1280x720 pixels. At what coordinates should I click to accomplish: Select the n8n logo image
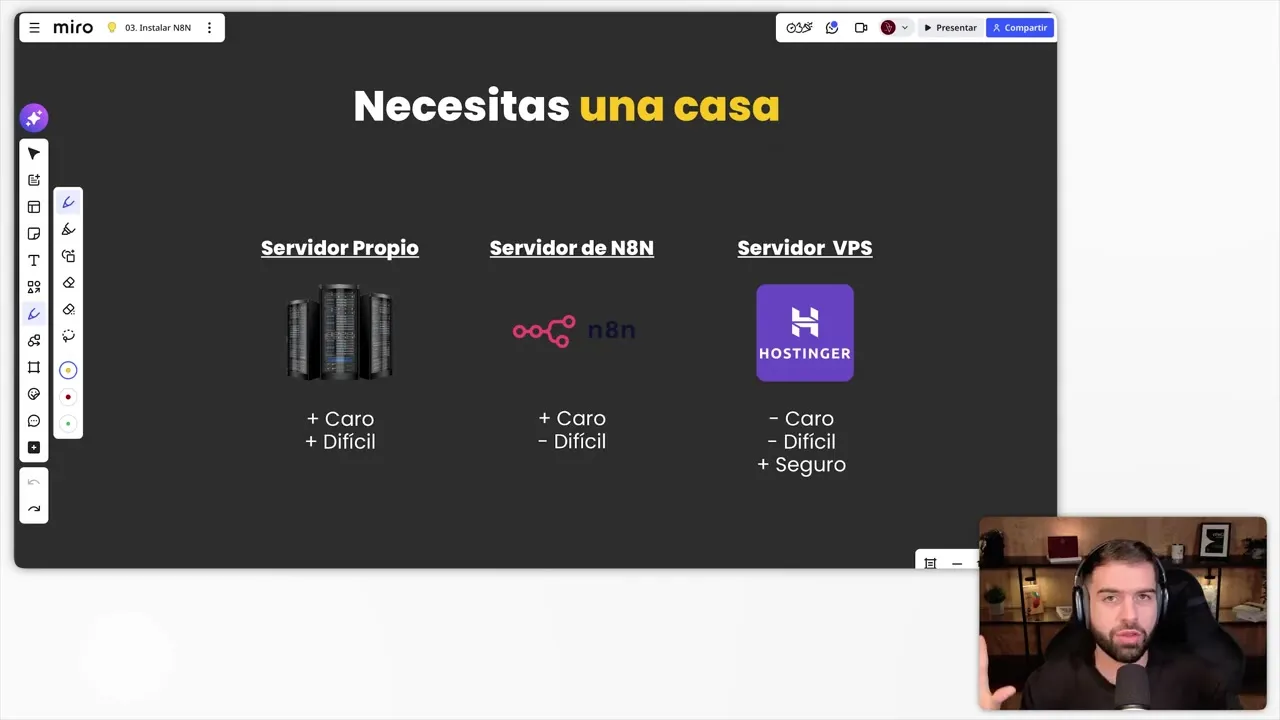574,331
